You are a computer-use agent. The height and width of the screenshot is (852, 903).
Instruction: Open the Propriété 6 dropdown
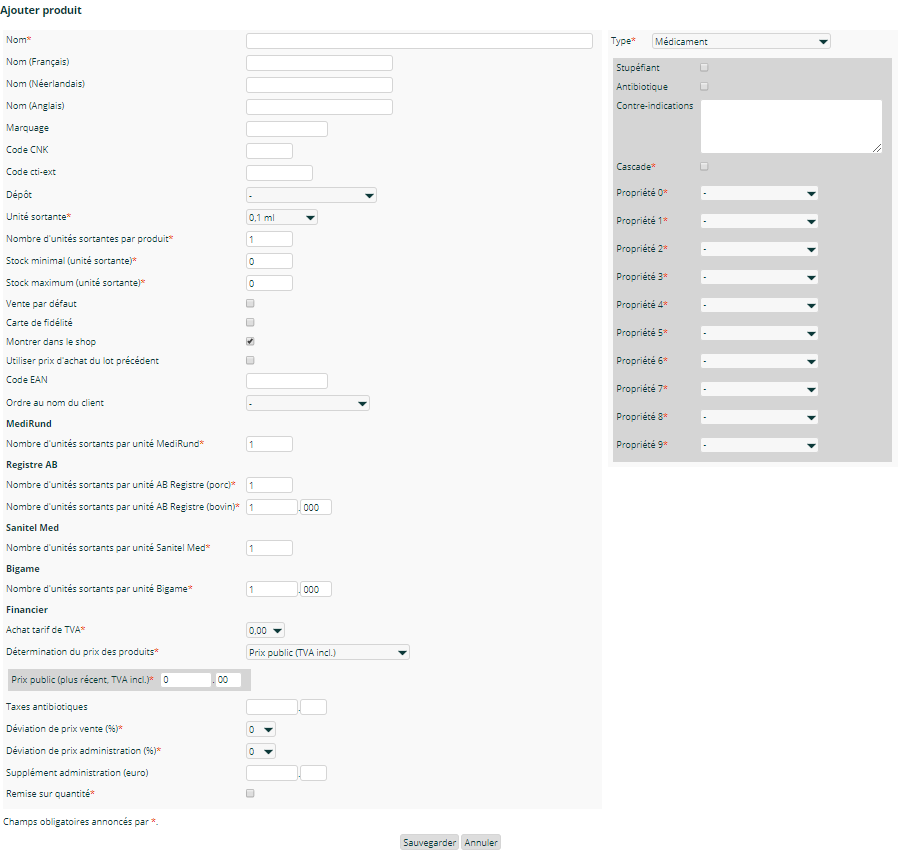pos(759,361)
